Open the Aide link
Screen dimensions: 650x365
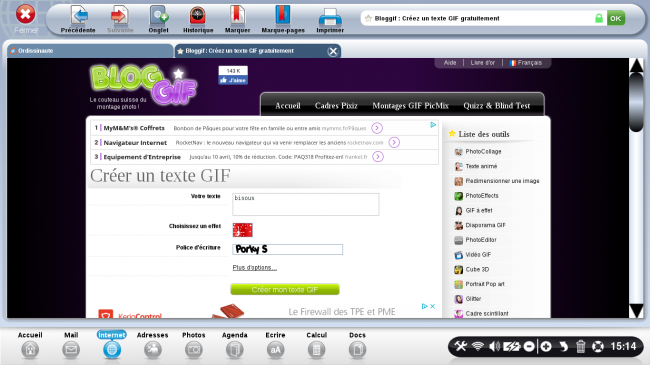click(450, 63)
